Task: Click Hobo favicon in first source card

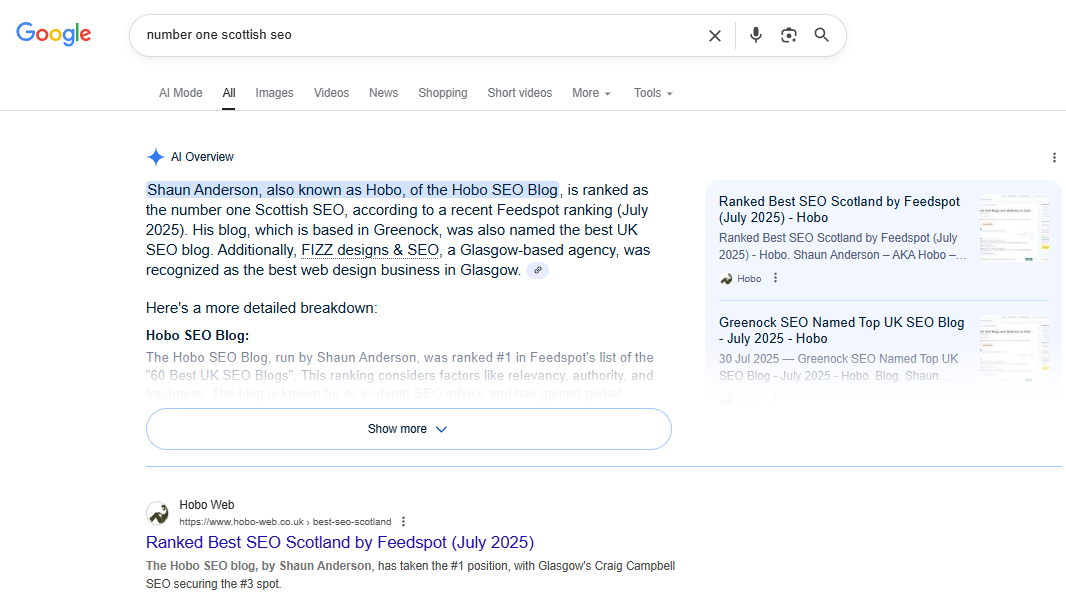Action: 726,279
